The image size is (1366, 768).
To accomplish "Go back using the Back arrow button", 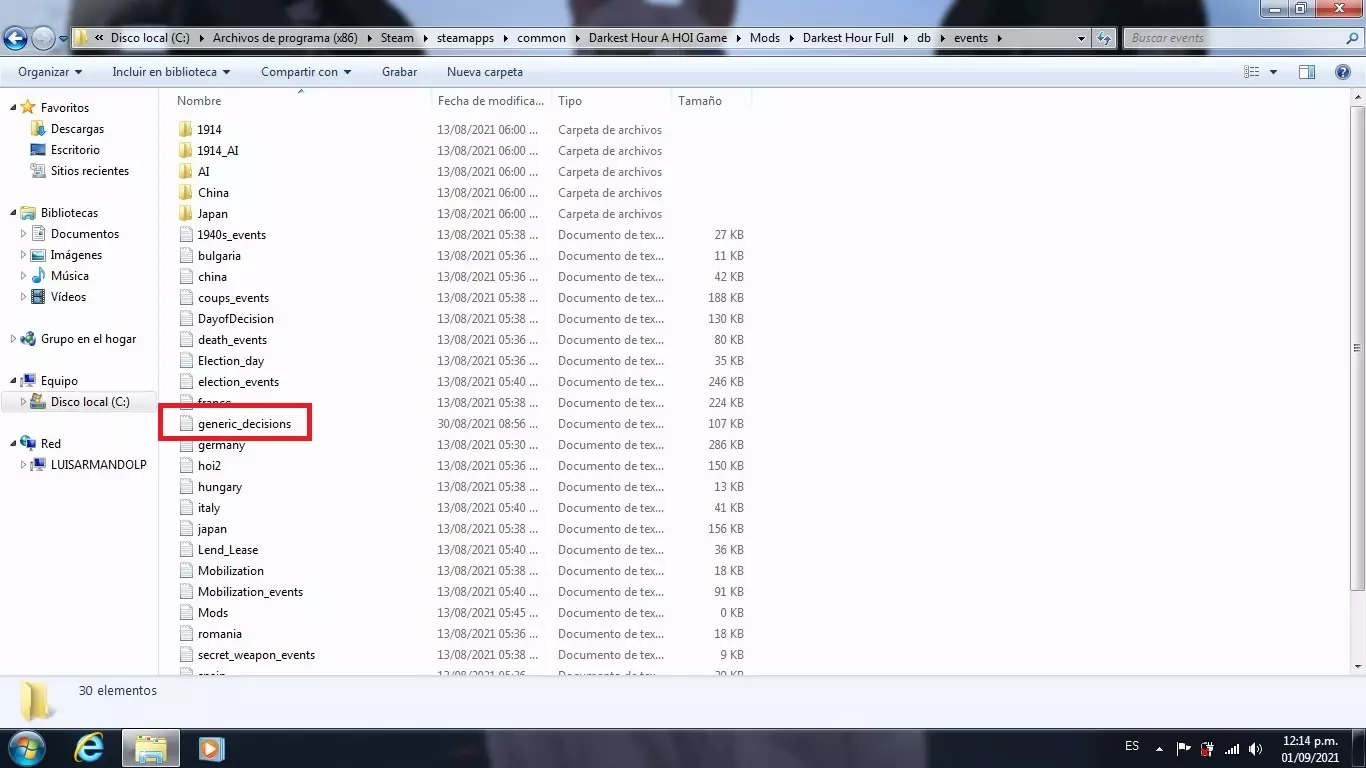I will 15,38.
